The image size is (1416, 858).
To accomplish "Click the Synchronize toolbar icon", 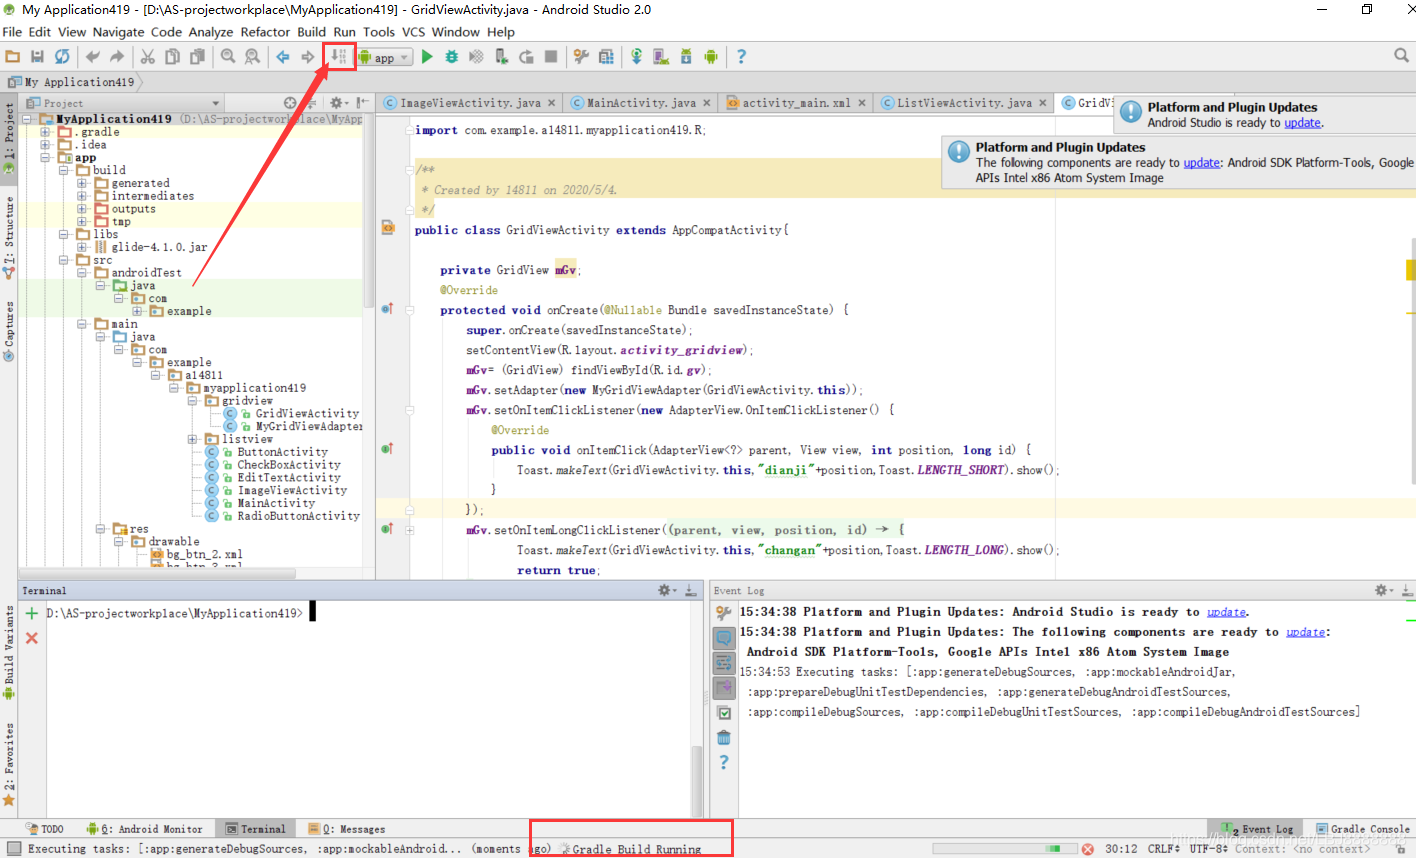I will point(62,57).
